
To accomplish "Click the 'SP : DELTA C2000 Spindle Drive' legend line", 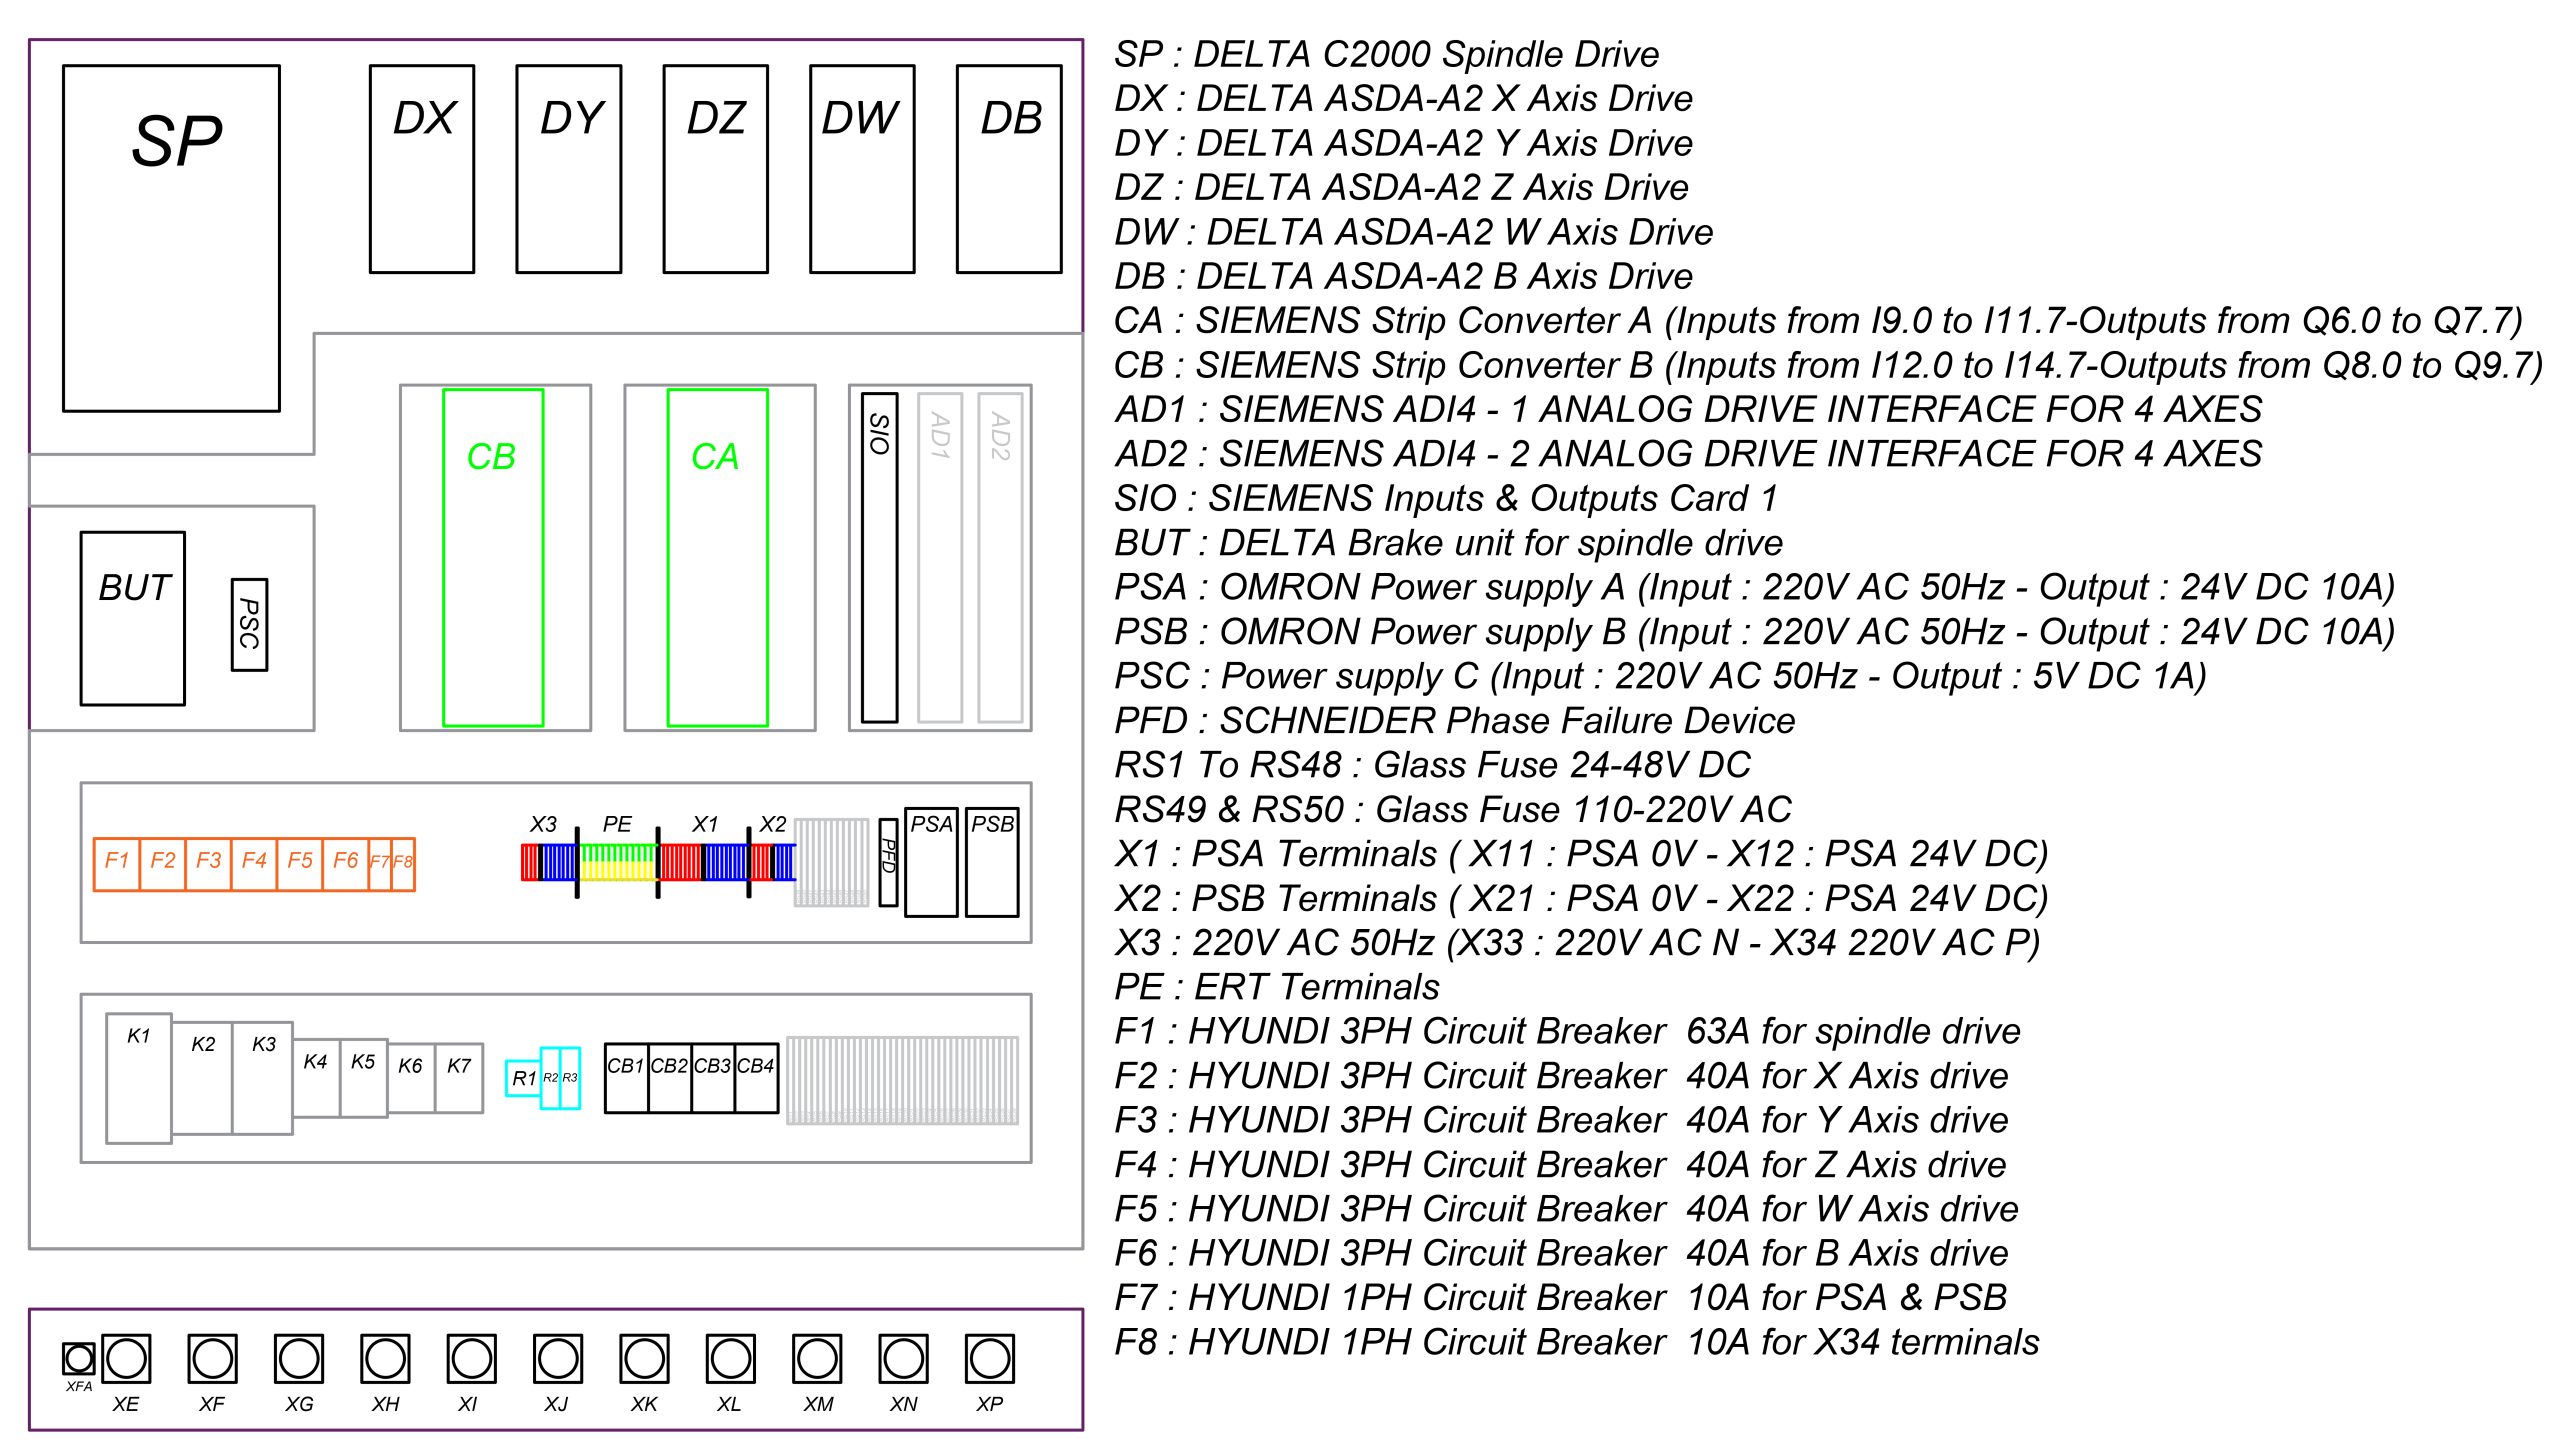I will 1386,54.
